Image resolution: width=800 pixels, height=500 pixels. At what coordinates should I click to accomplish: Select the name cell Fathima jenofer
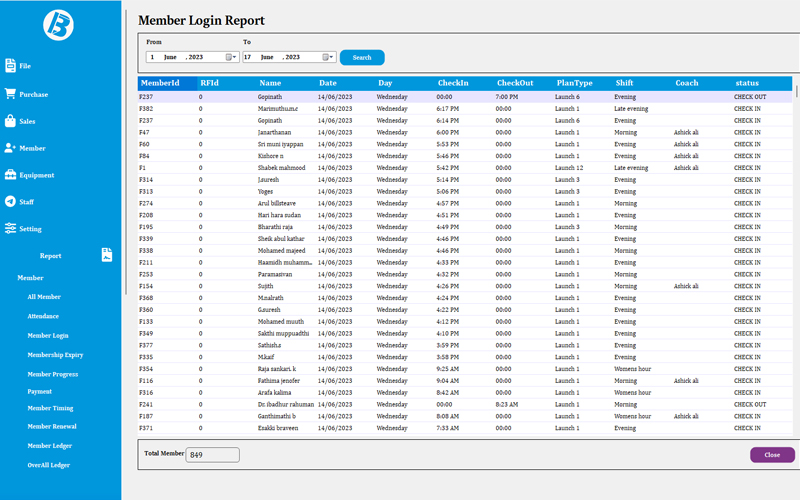pyautogui.click(x=279, y=381)
